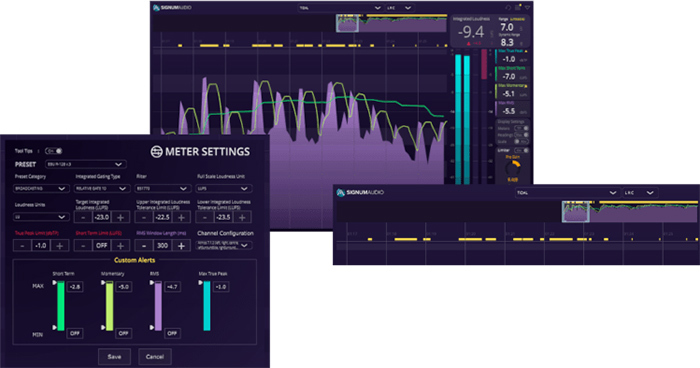Screen dimensions: 700x368
Task: Toggle the Meters display switch
Action: (x=521, y=128)
